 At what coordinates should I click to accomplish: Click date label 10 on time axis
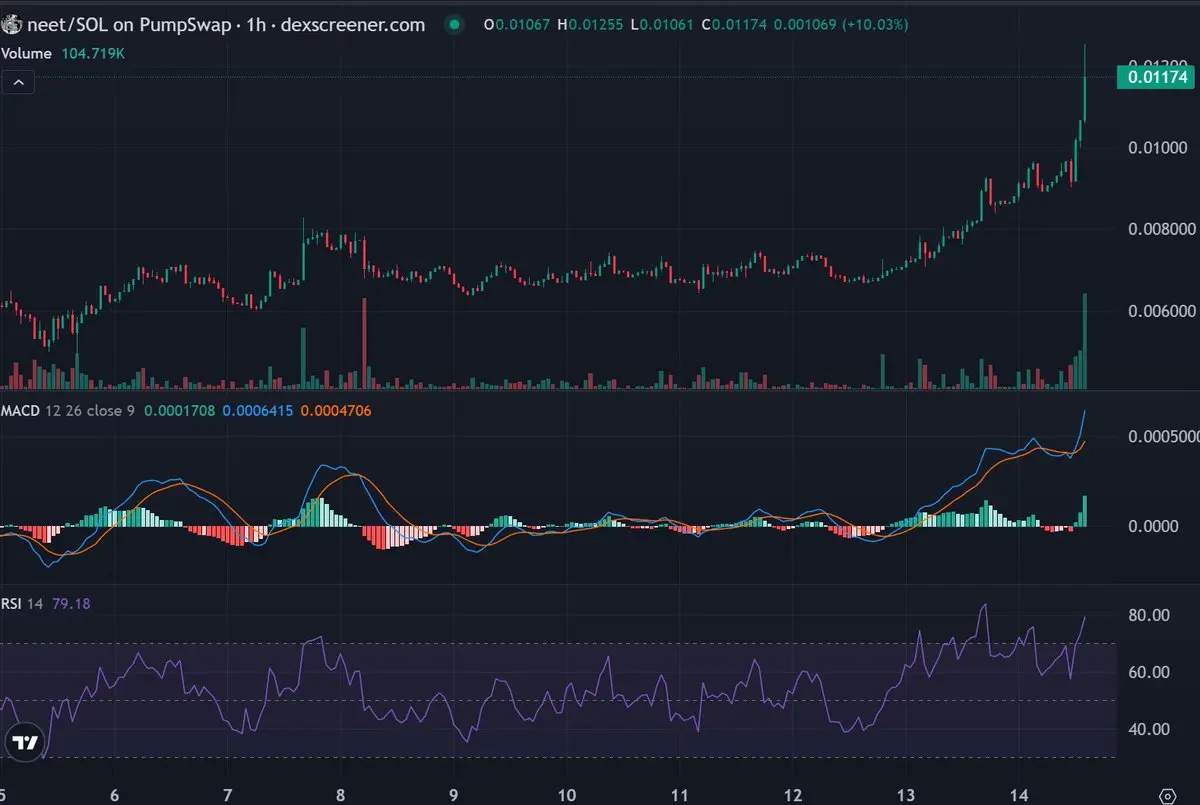click(567, 795)
